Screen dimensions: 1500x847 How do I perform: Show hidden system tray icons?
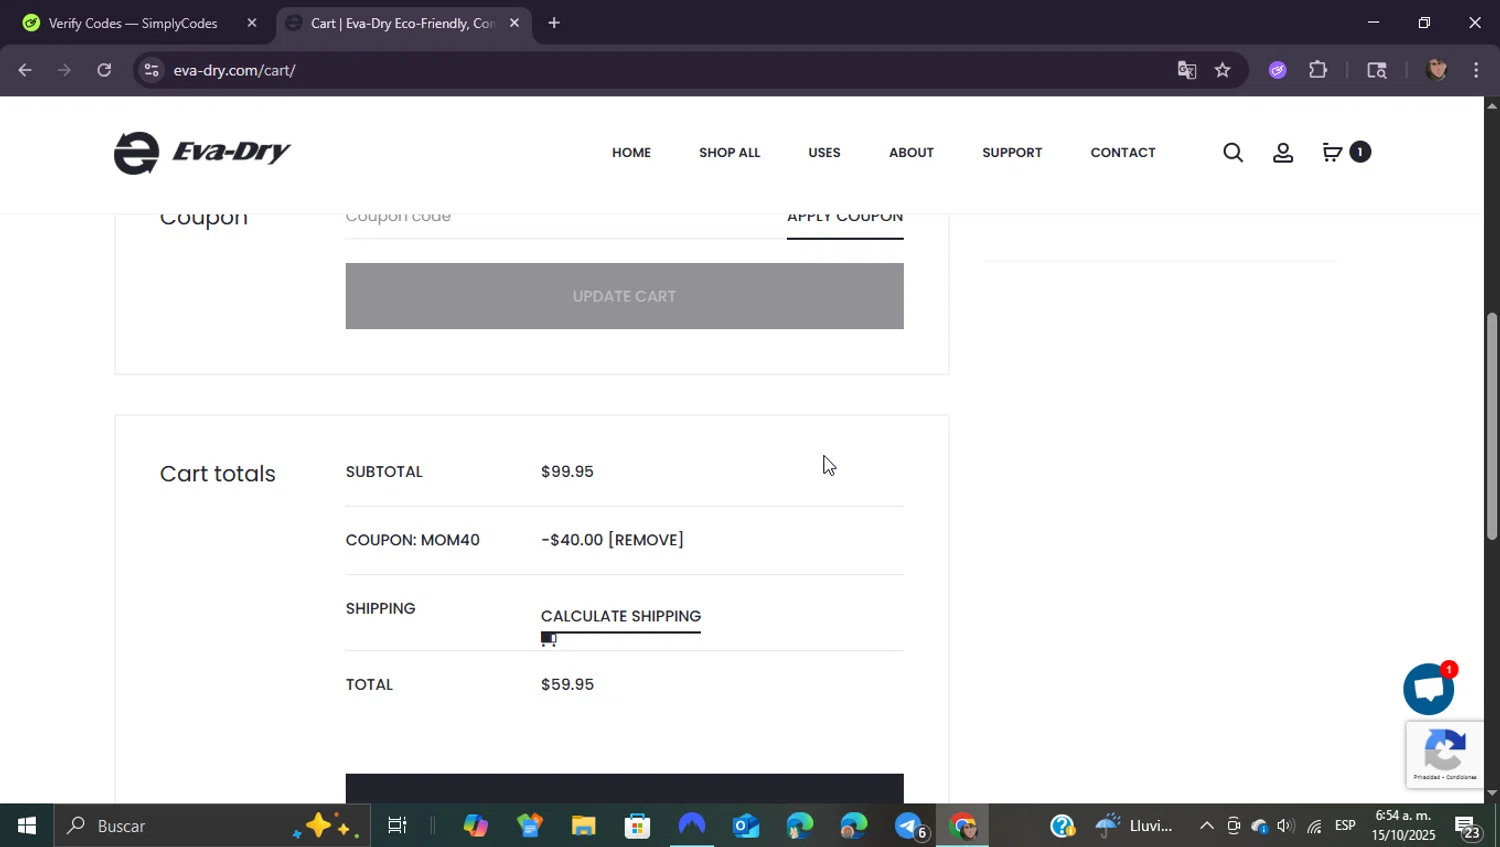(1206, 826)
